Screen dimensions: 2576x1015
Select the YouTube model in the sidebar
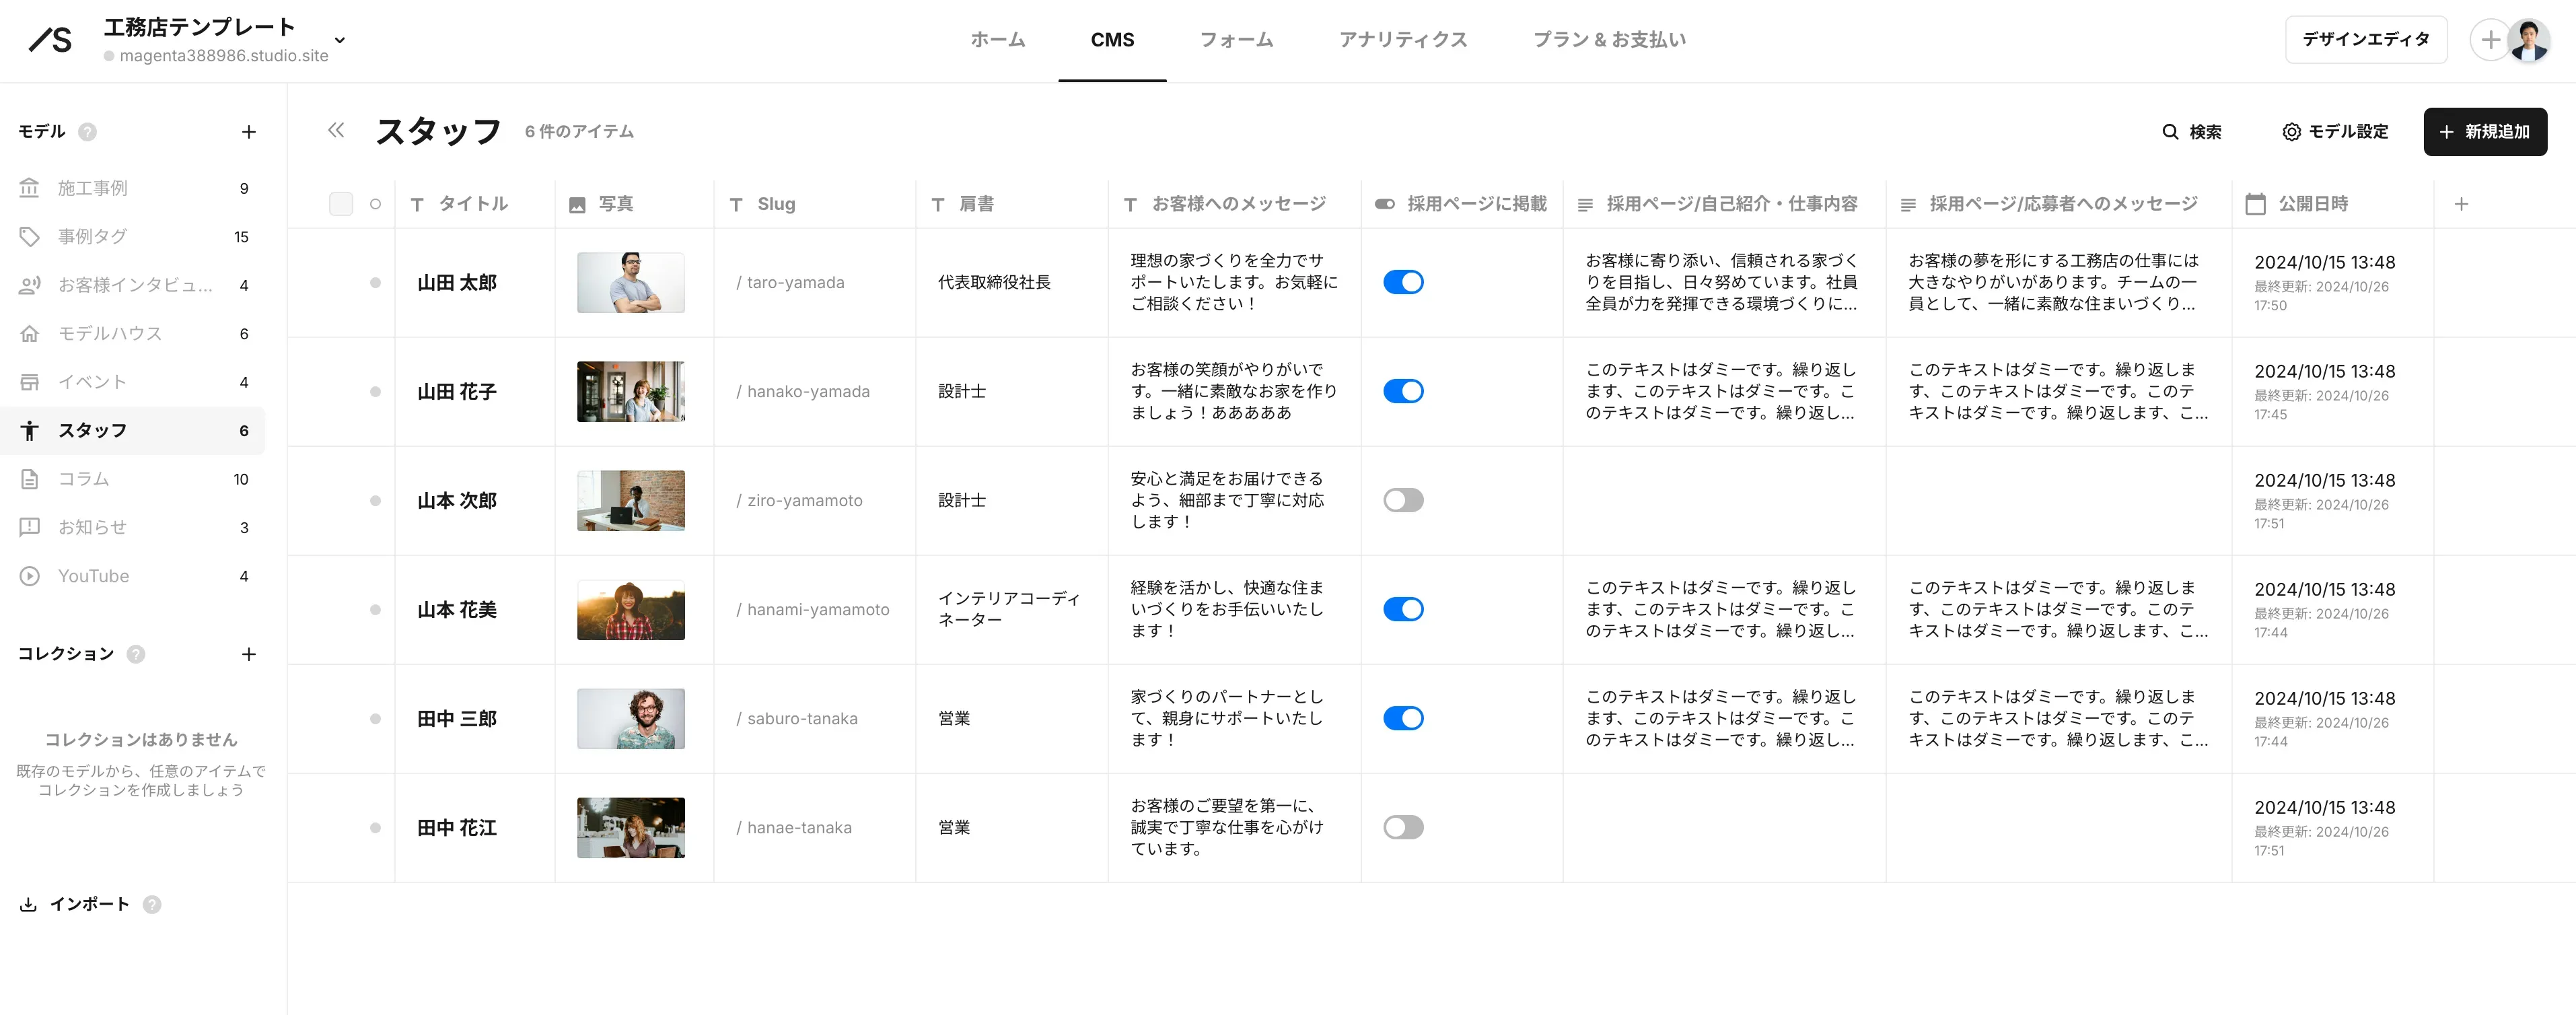click(93, 575)
